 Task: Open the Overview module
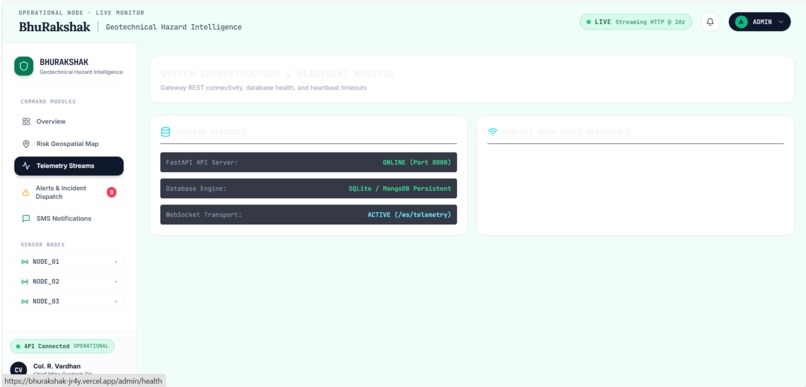69,122
